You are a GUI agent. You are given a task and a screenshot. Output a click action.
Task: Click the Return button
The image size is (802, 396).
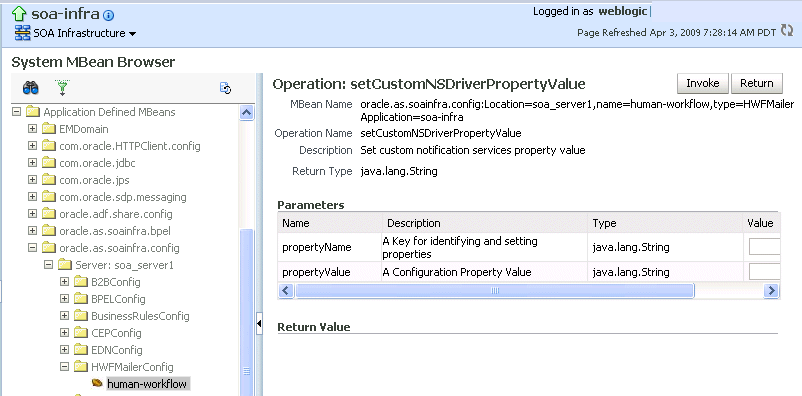tap(757, 83)
